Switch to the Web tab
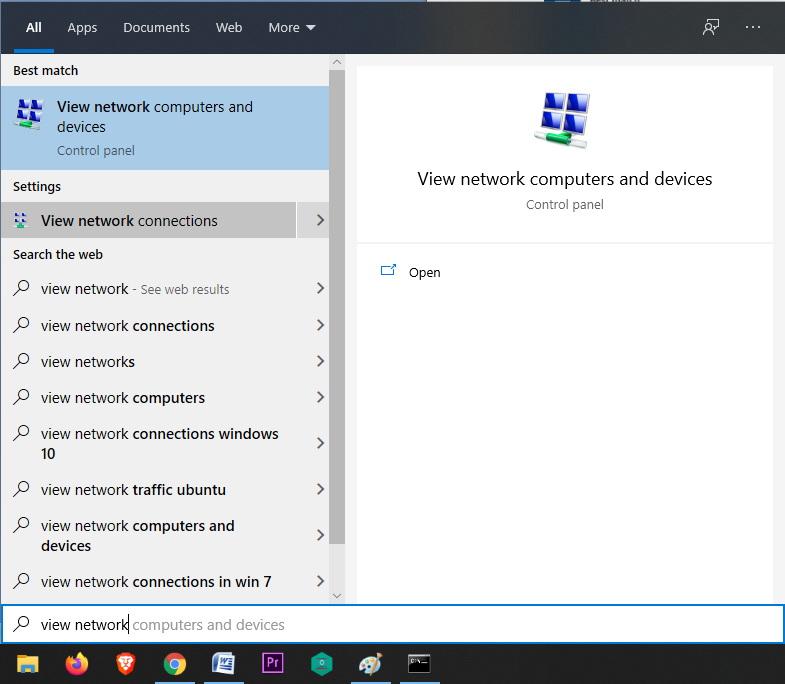 point(229,27)
